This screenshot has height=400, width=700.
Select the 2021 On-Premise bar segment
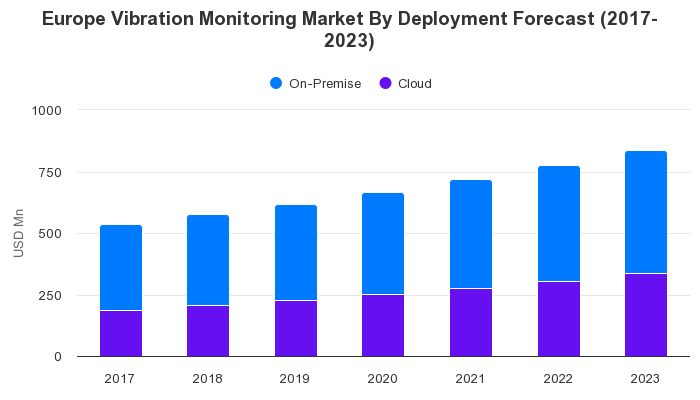pyautogui.click(x=471, y=234)
